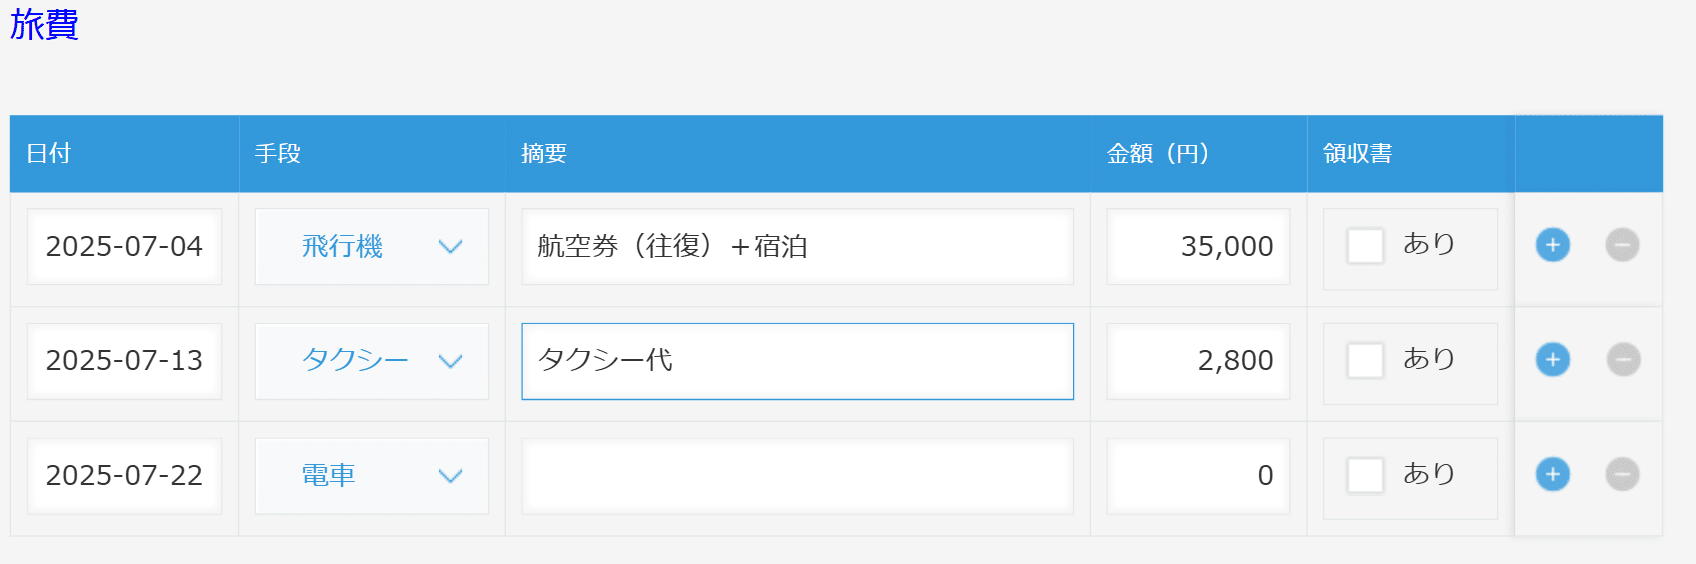Image resolution: width=1696 pixels, height=564 pixels.
Task: Open the 飛行機 transport method dropdown
Action: tap(372, 247)
